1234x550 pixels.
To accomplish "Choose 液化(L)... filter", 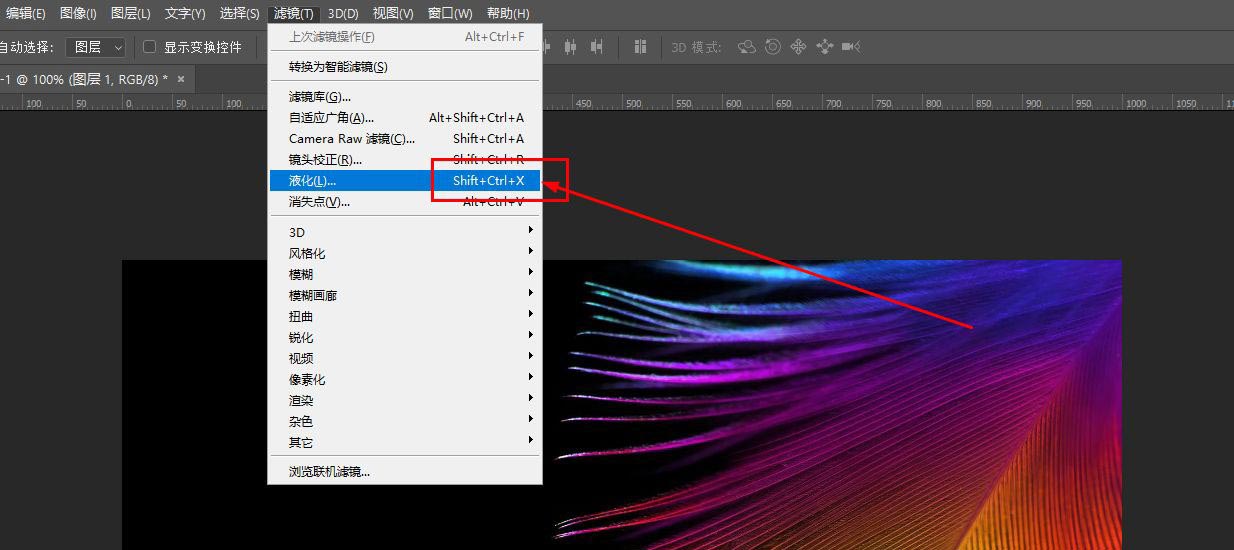I will coord(405,181).
